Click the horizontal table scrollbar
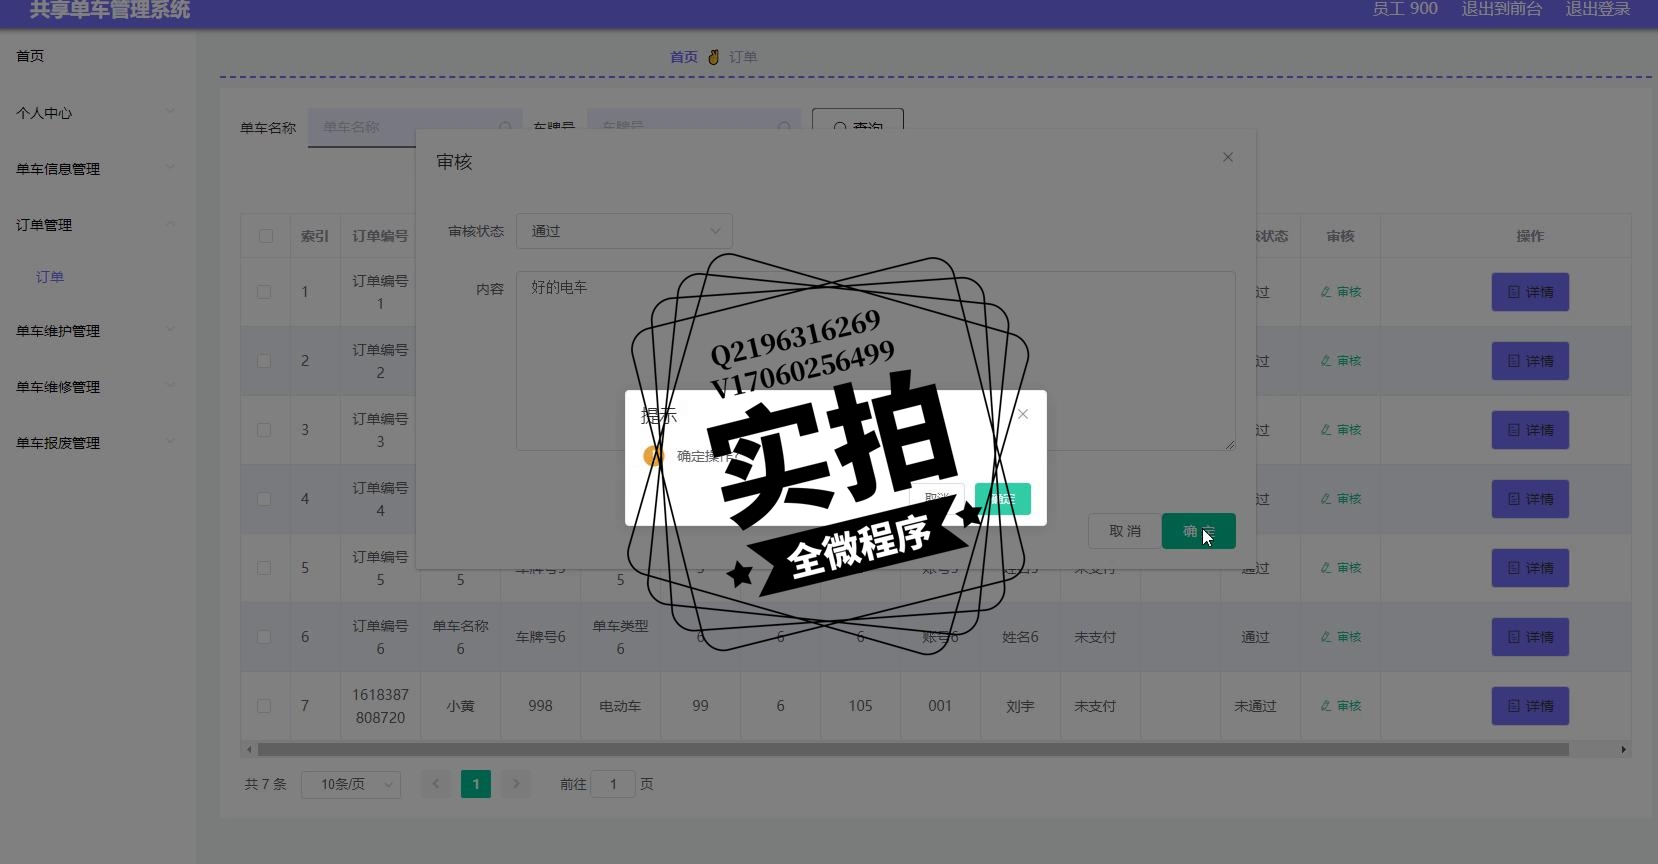1658x864 pixels. (x=913, y=749)
